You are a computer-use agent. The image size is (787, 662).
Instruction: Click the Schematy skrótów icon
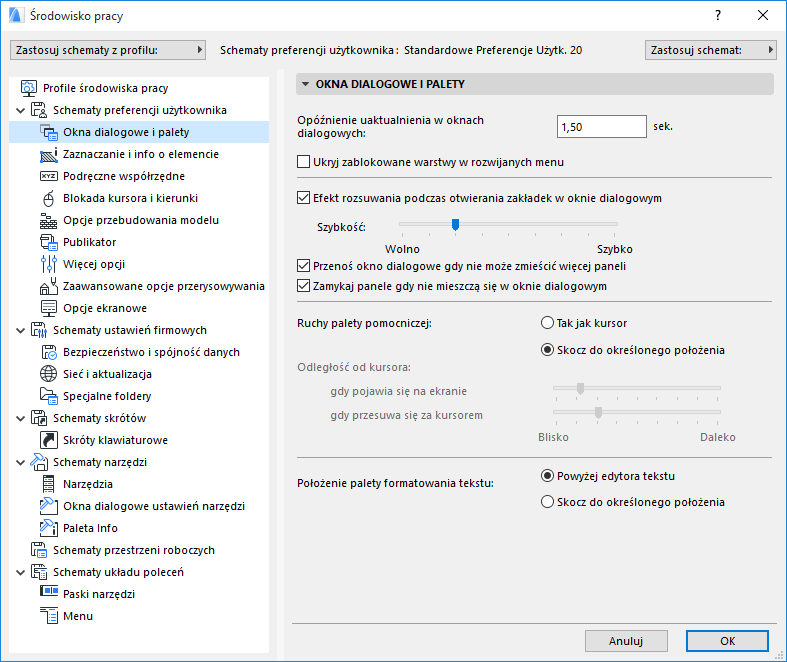(x=39, y=418)
